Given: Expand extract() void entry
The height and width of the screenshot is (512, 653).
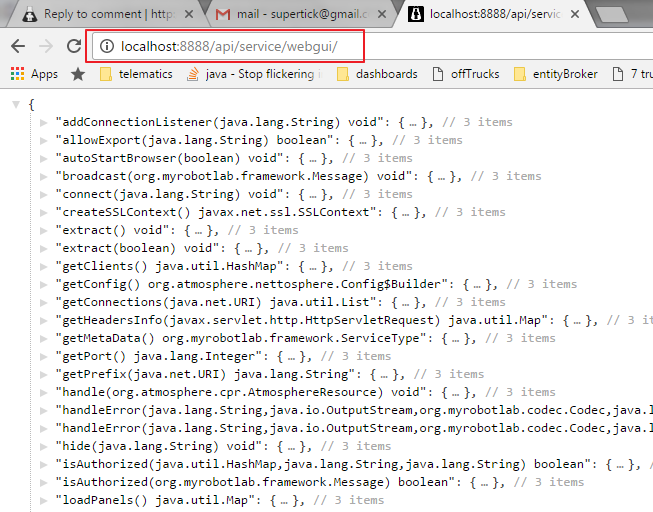Looking at the screenshot, I should click(x=43, y=230).
